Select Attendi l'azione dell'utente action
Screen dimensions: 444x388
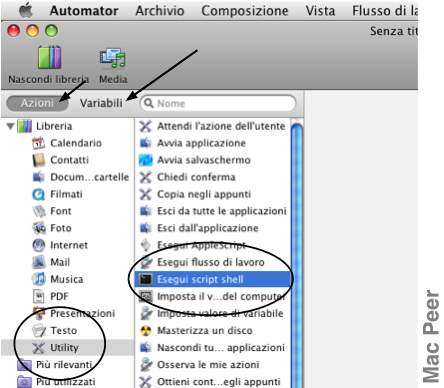(x=213, y=126)
